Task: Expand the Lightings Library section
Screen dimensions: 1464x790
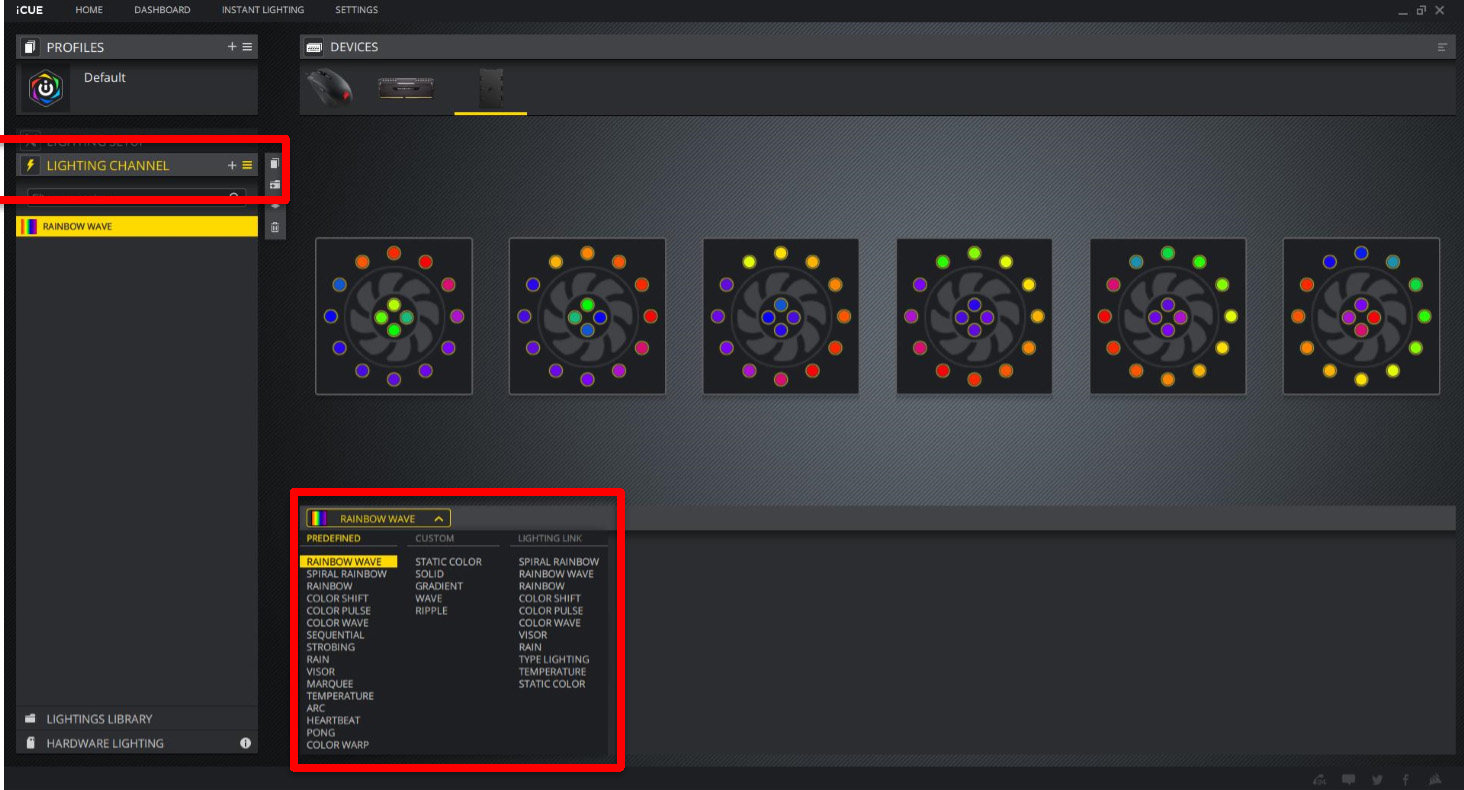Action: click(137, 719)
